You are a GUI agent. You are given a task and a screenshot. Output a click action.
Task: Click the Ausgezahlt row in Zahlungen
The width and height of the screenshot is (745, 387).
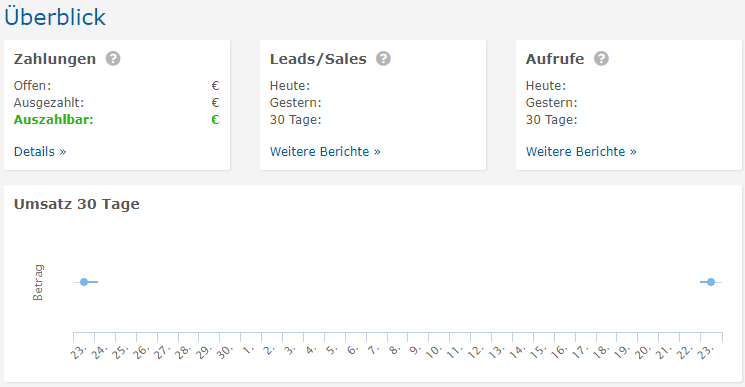coord(116,103)
